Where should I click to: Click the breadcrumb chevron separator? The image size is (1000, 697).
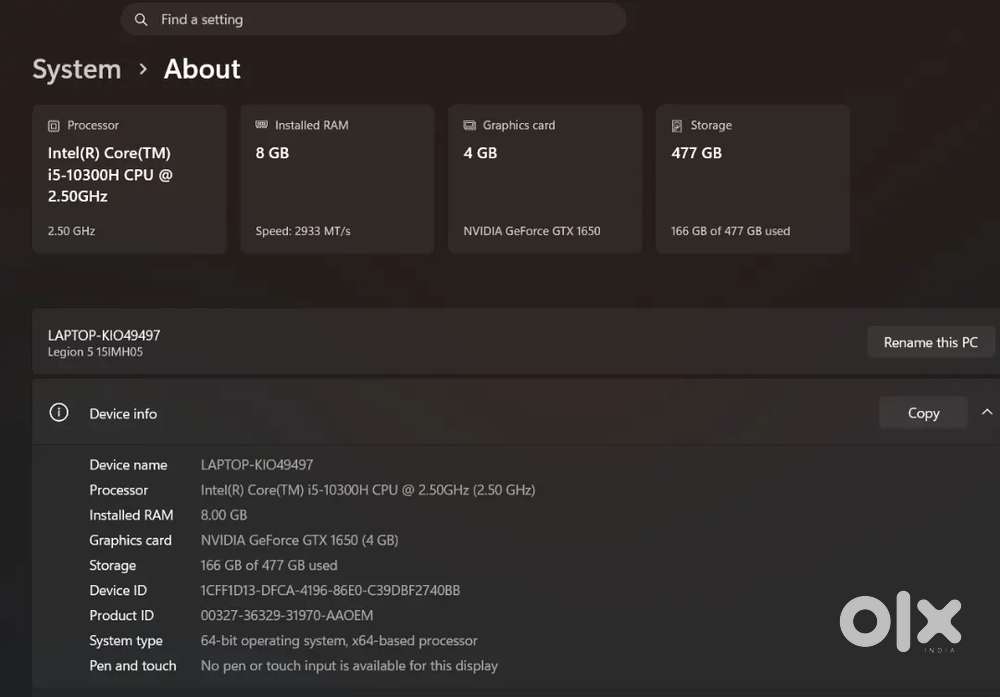(143, 69)
